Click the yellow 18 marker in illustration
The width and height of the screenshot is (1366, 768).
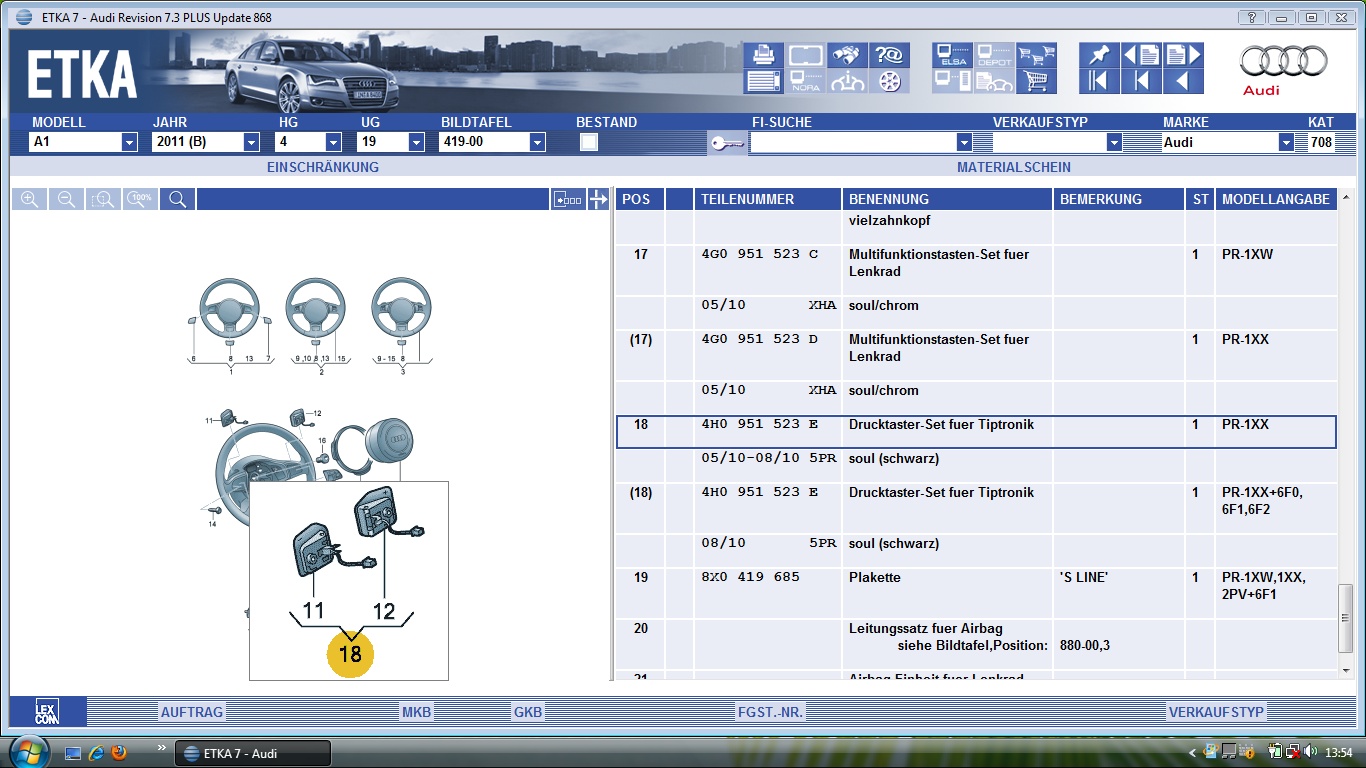pyautogui.click(x=350, y=654)
